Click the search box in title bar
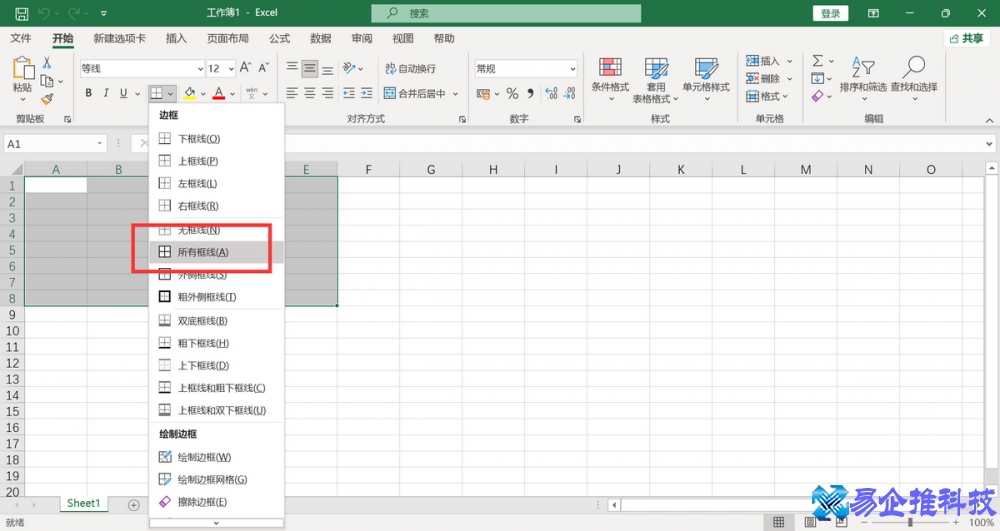The width and height of the screenshot is (1000, 531). click(505, 13)
